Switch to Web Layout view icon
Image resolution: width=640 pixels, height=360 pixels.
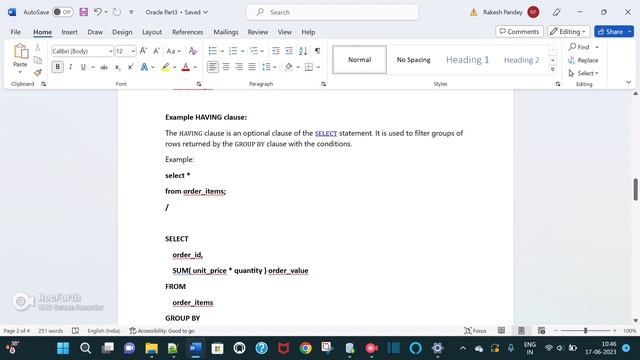[x=541, y=331]
